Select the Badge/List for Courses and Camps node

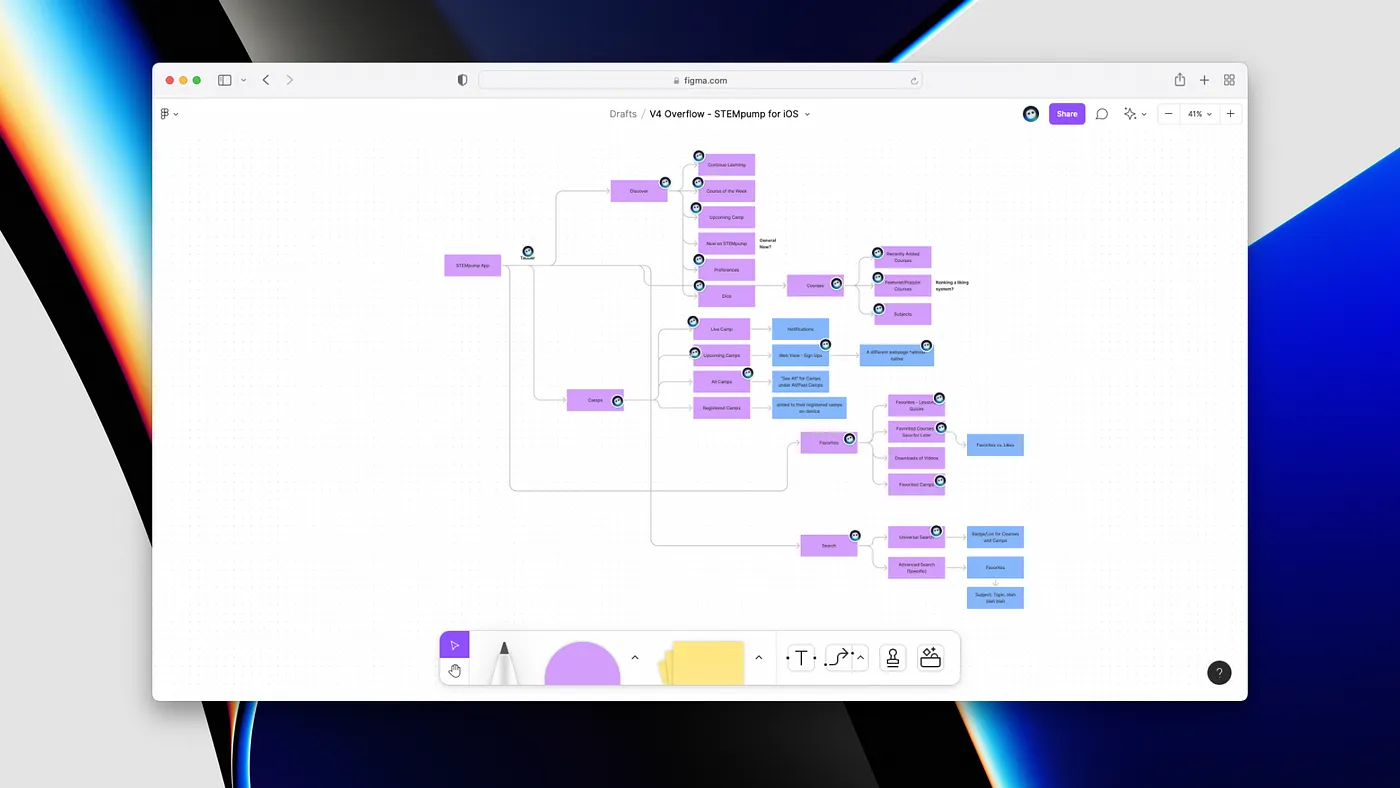click(995, 537)
